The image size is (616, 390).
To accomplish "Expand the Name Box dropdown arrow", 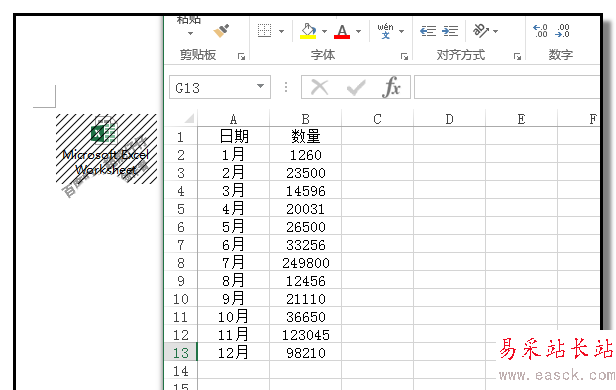I will pos(260,86).
